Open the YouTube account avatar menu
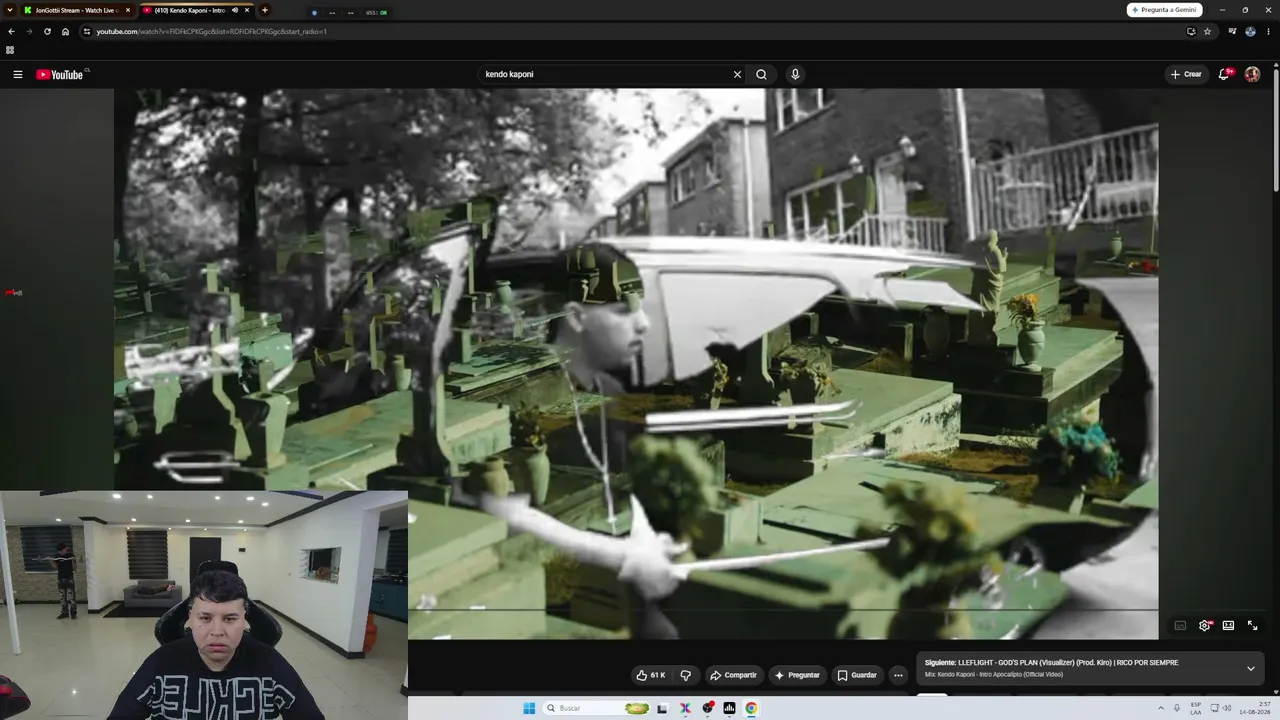This screenshot has height=720, width=1280. [x=1252, y=74]
